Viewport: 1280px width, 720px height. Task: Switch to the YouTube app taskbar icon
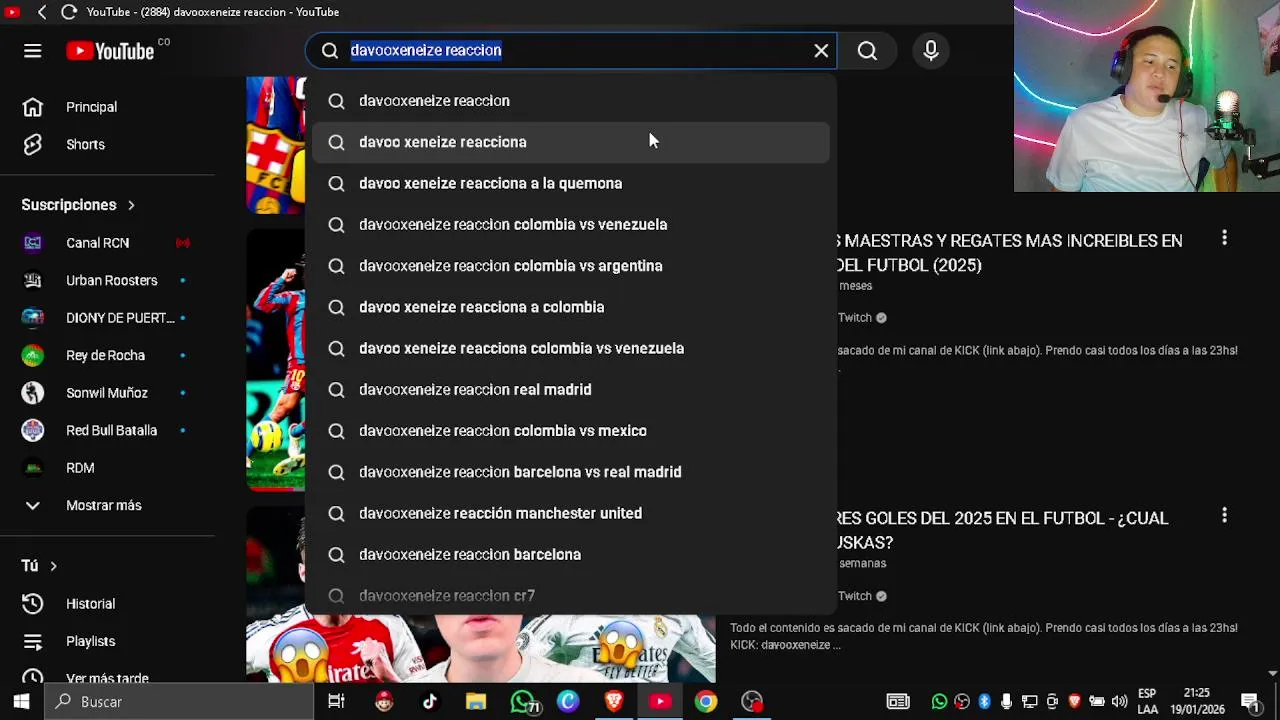coord(660,702)
